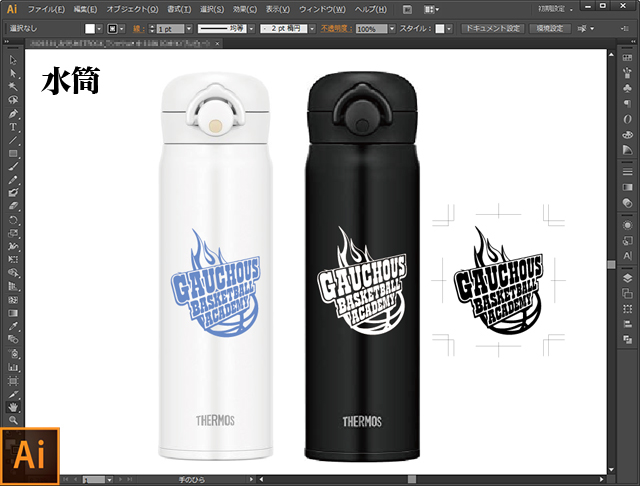
Task: Select the Selection (black arrow) tool
Action: click(x=13, y=60)
